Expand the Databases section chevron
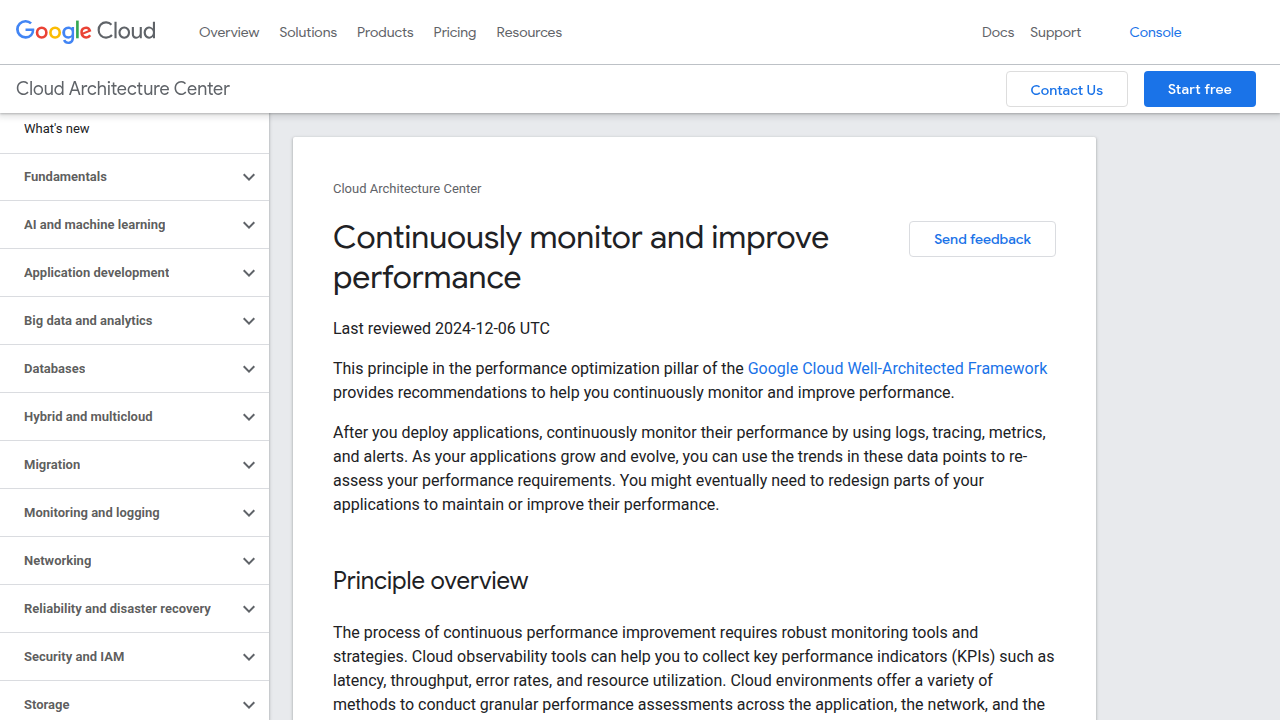Screen dimensions: 1280x720 point(249,369)
